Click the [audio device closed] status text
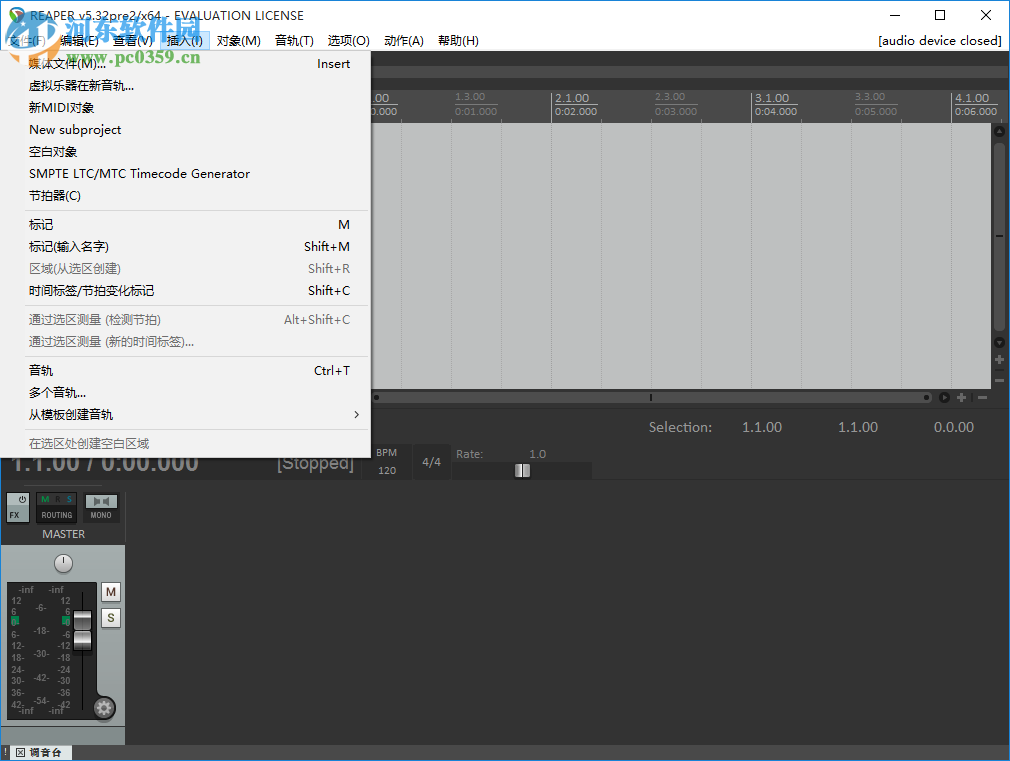The height and width of the screenshot is (761, 1010). (x=940, y=41)
